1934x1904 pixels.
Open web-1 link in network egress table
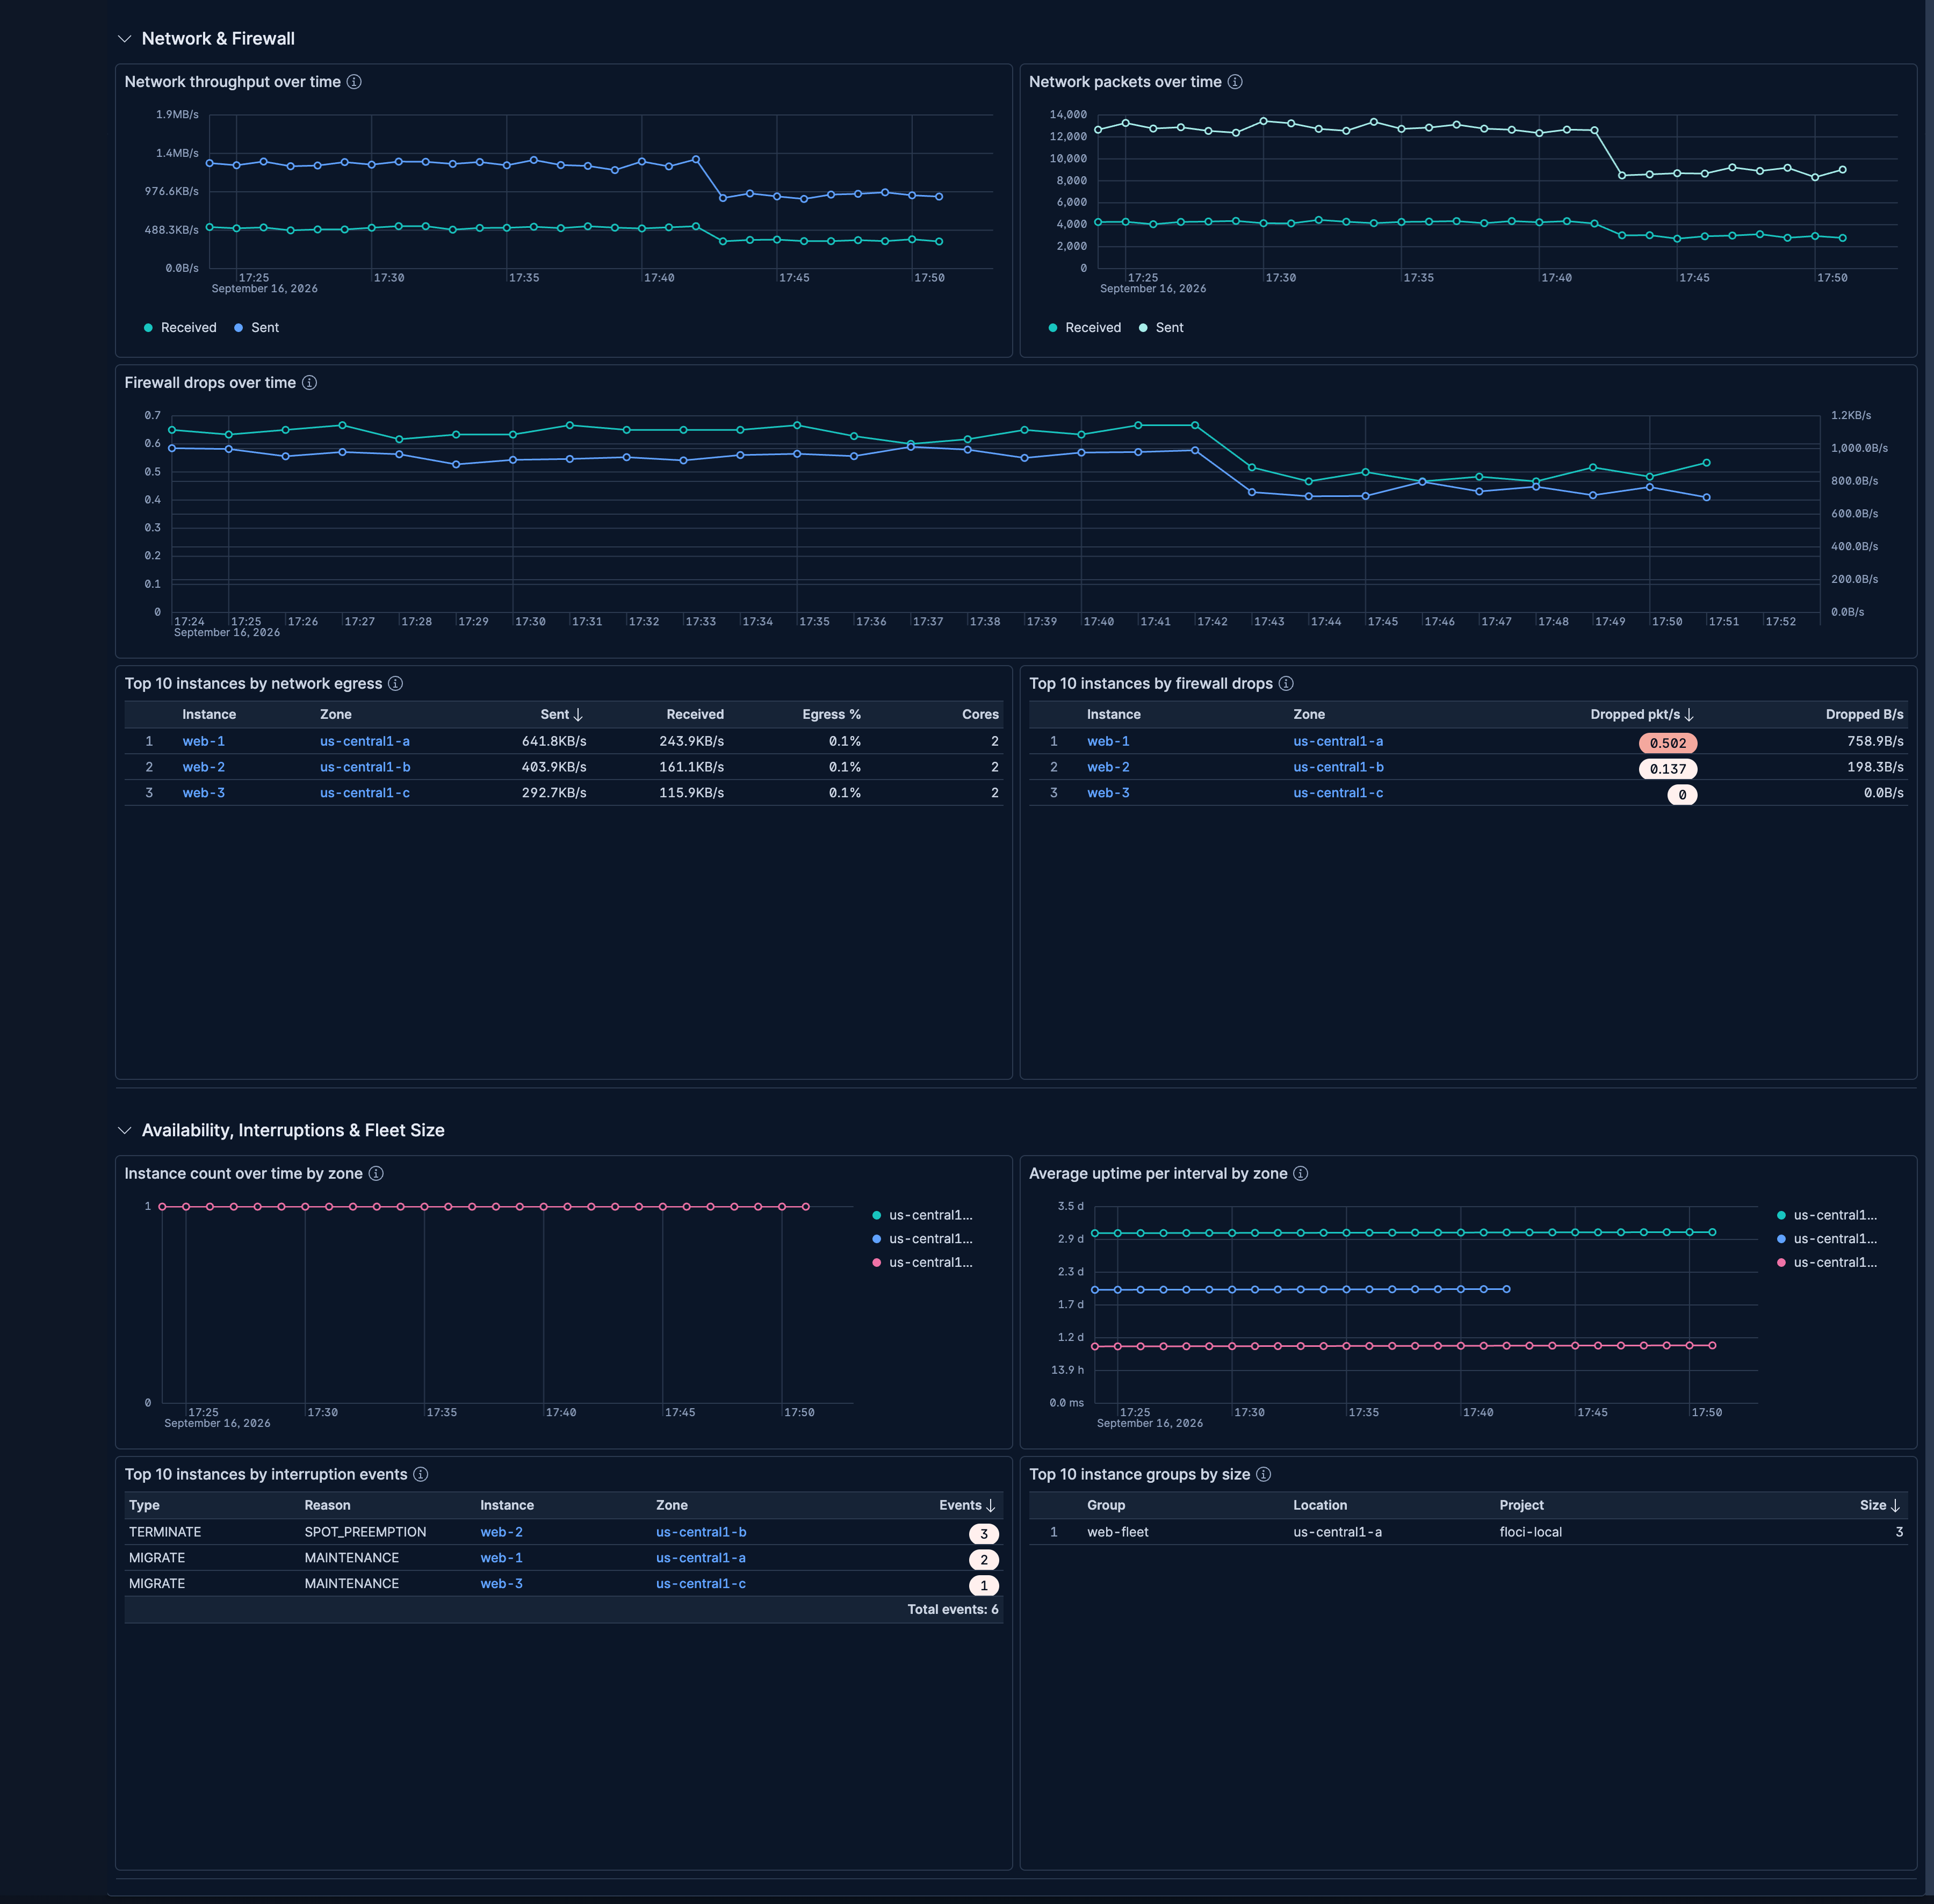(x=204, y=742)
